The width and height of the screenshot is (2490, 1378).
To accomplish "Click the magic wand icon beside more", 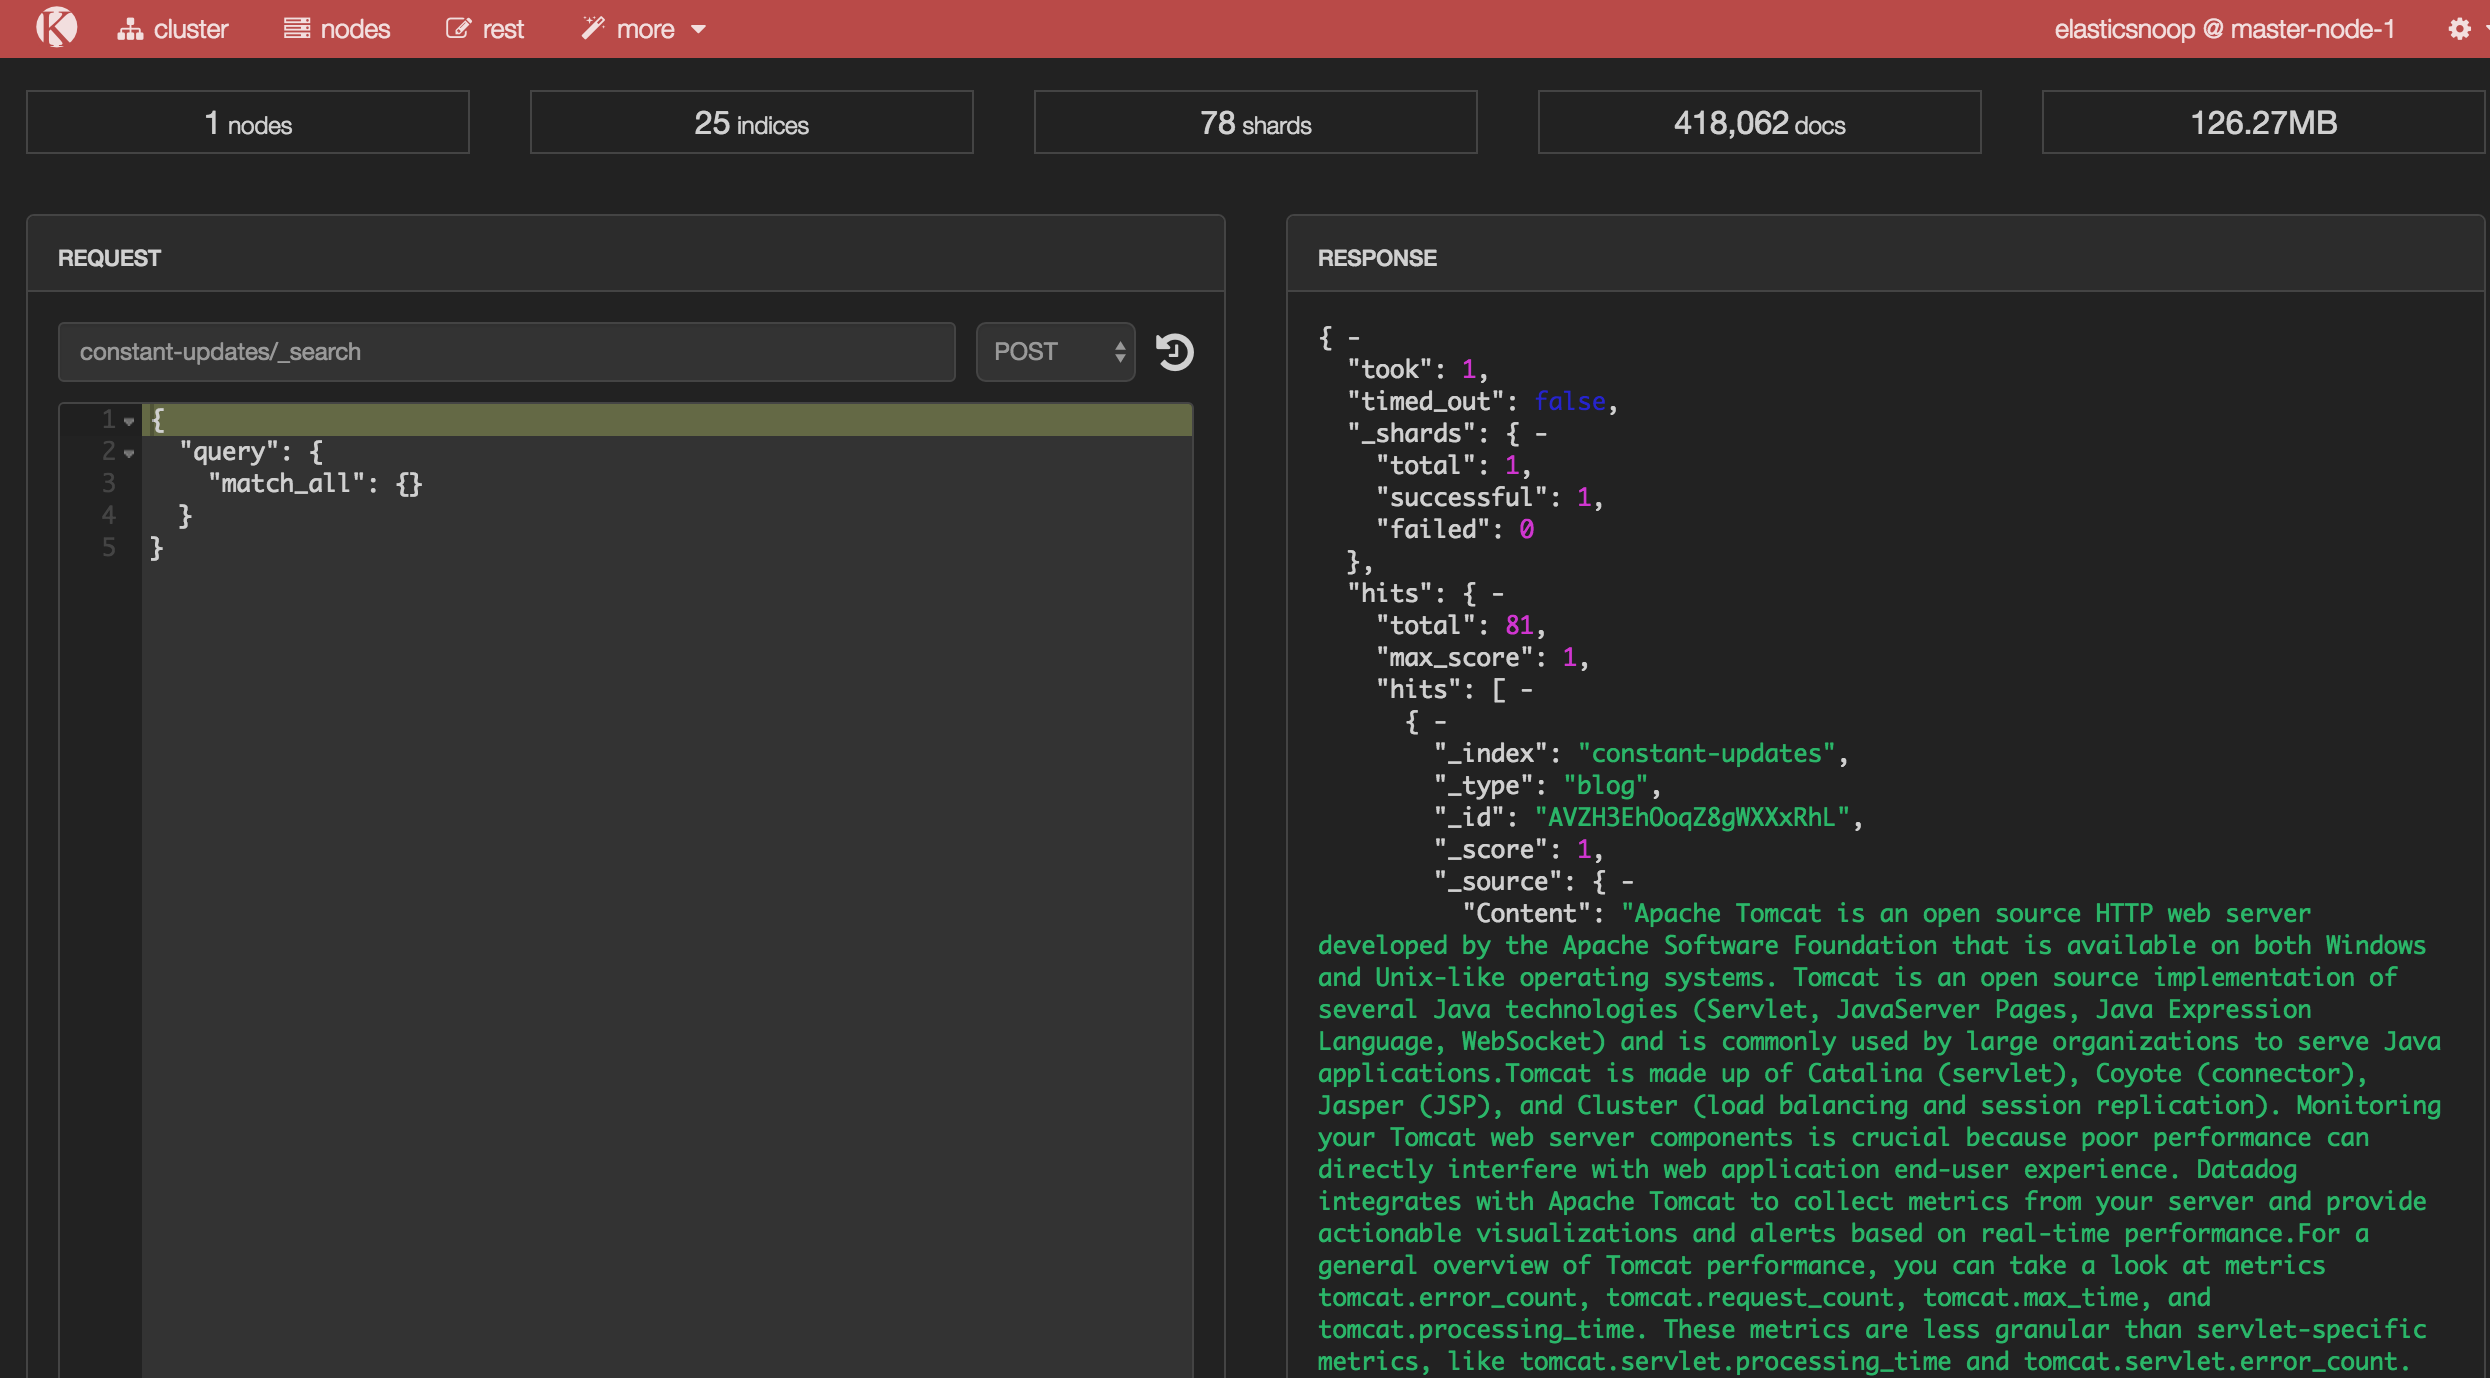I will click(594, 27).
